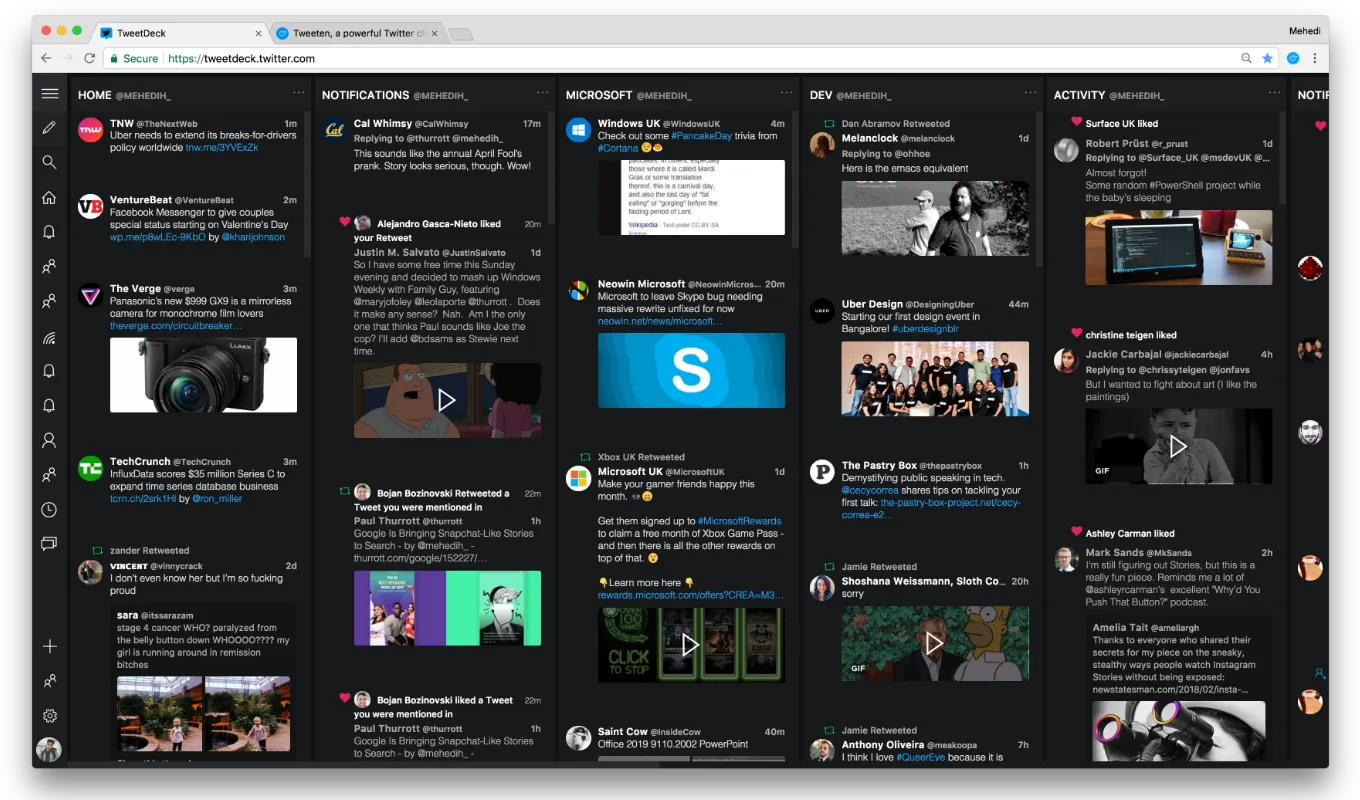Click the compose new Tweet pencil icon
This screenshot has height=800, width=1360.
click(49, 128)
